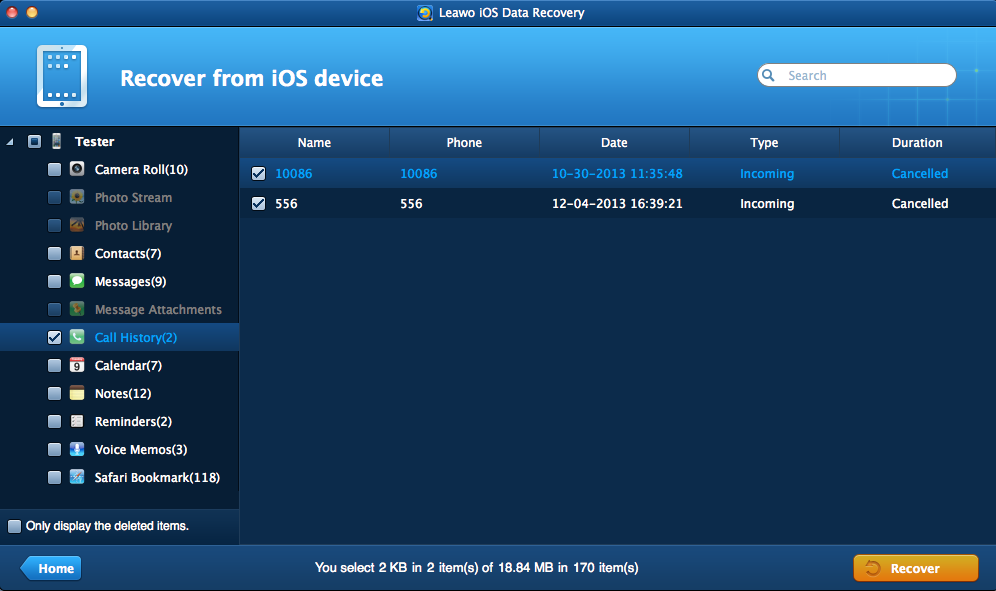
Task: Click the large iPad device icon in header
Action: click(x=62, y=76)
